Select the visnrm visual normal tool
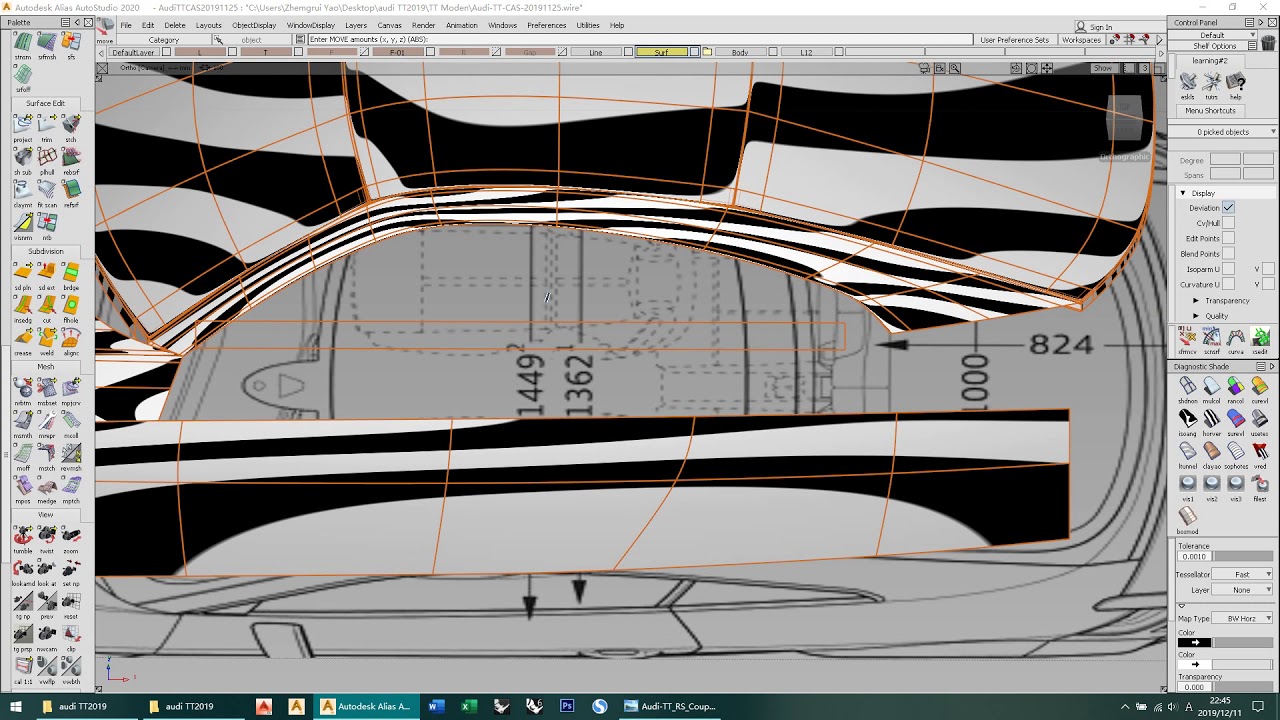Screen dimensions: 1280x720 coord(22,222)
